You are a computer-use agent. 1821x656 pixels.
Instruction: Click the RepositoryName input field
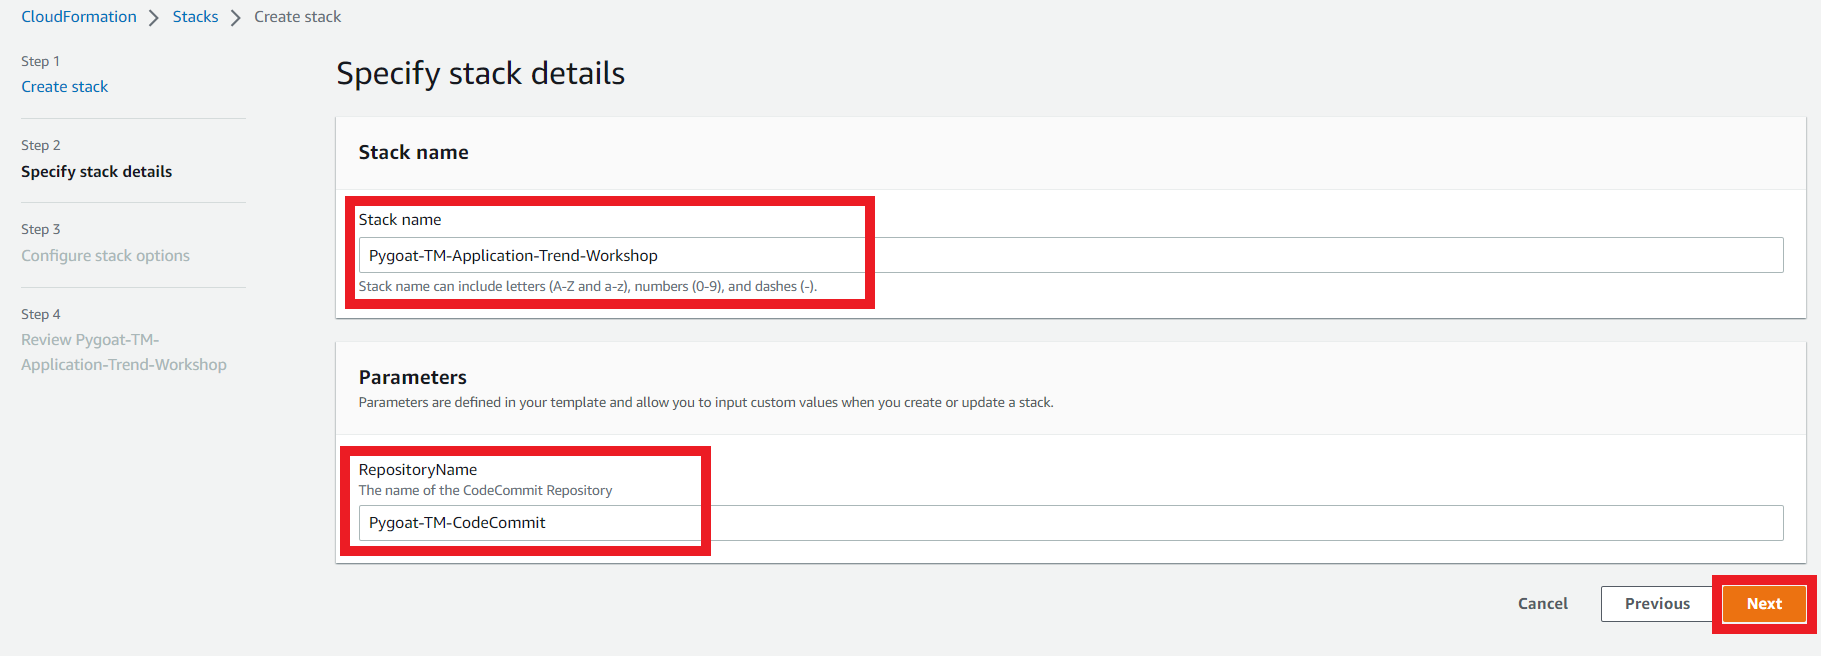pyautogui.click(x=1071, y=523)
